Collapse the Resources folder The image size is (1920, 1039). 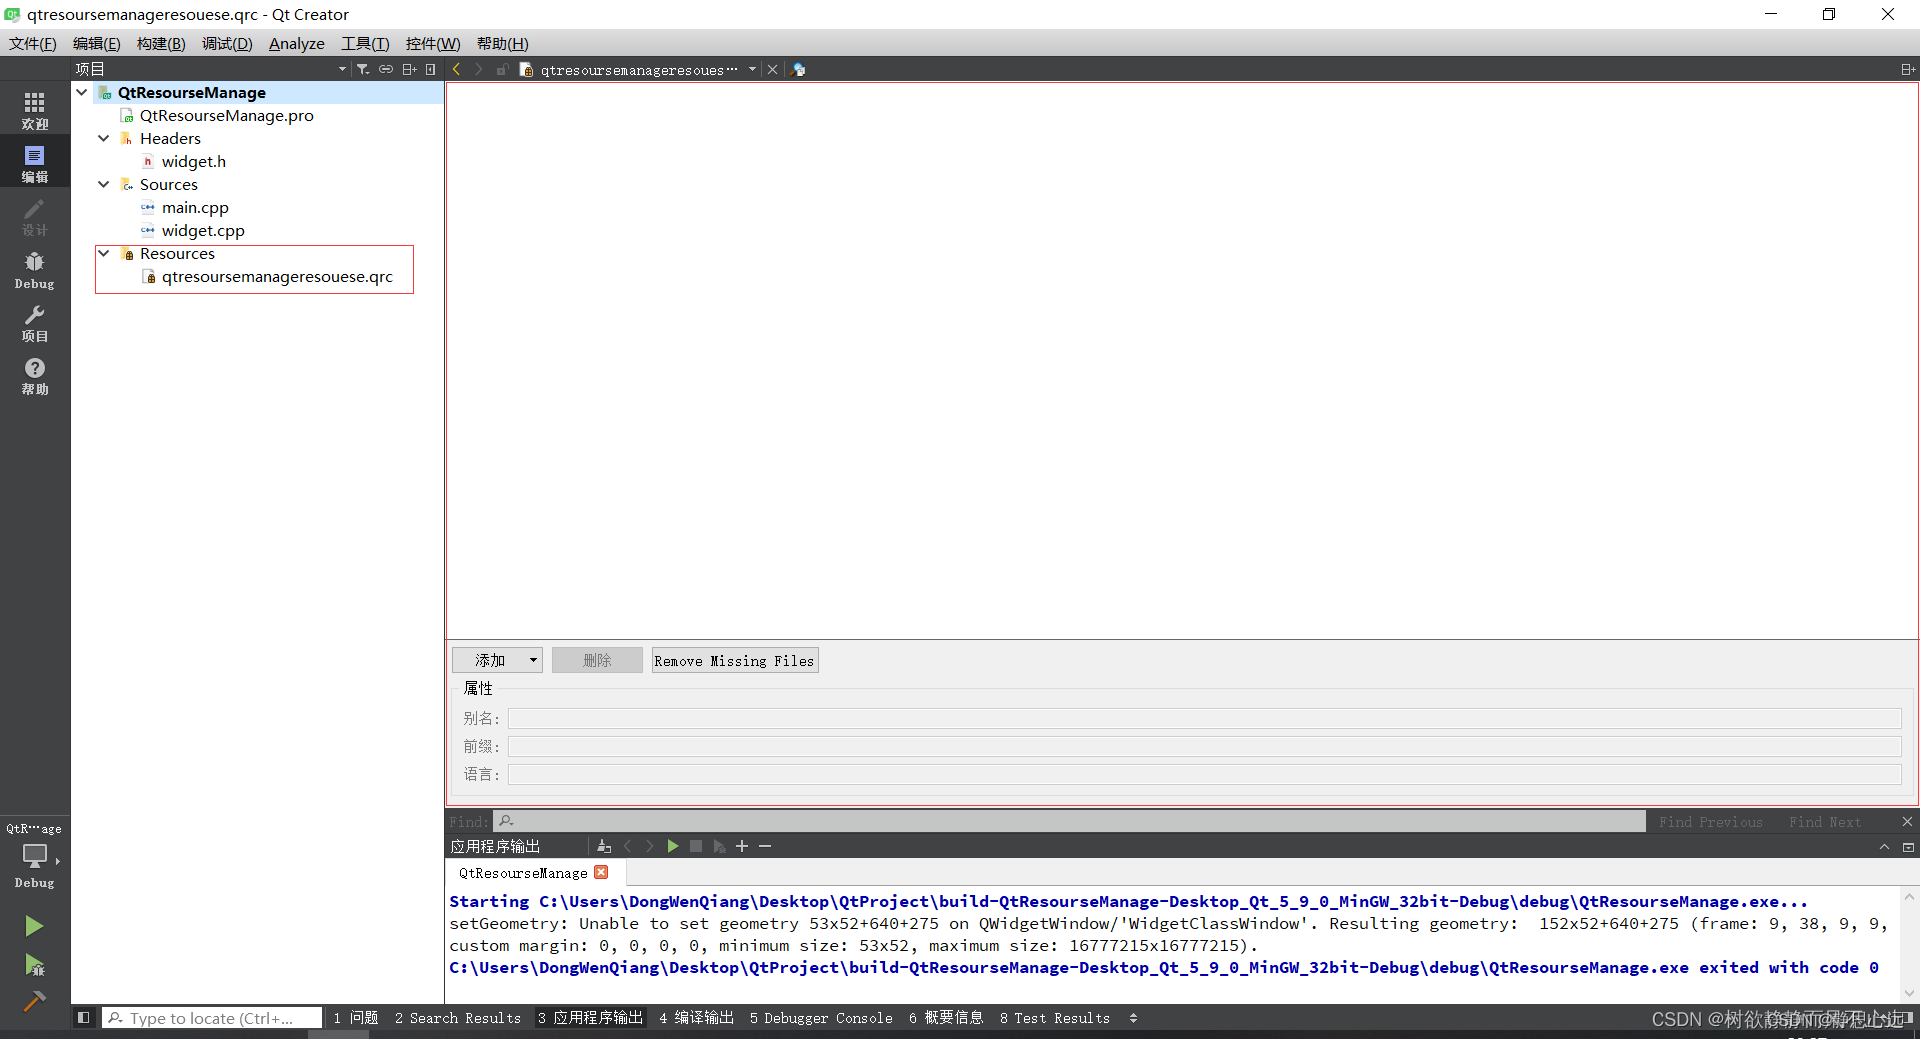click(x=104, y=253)
